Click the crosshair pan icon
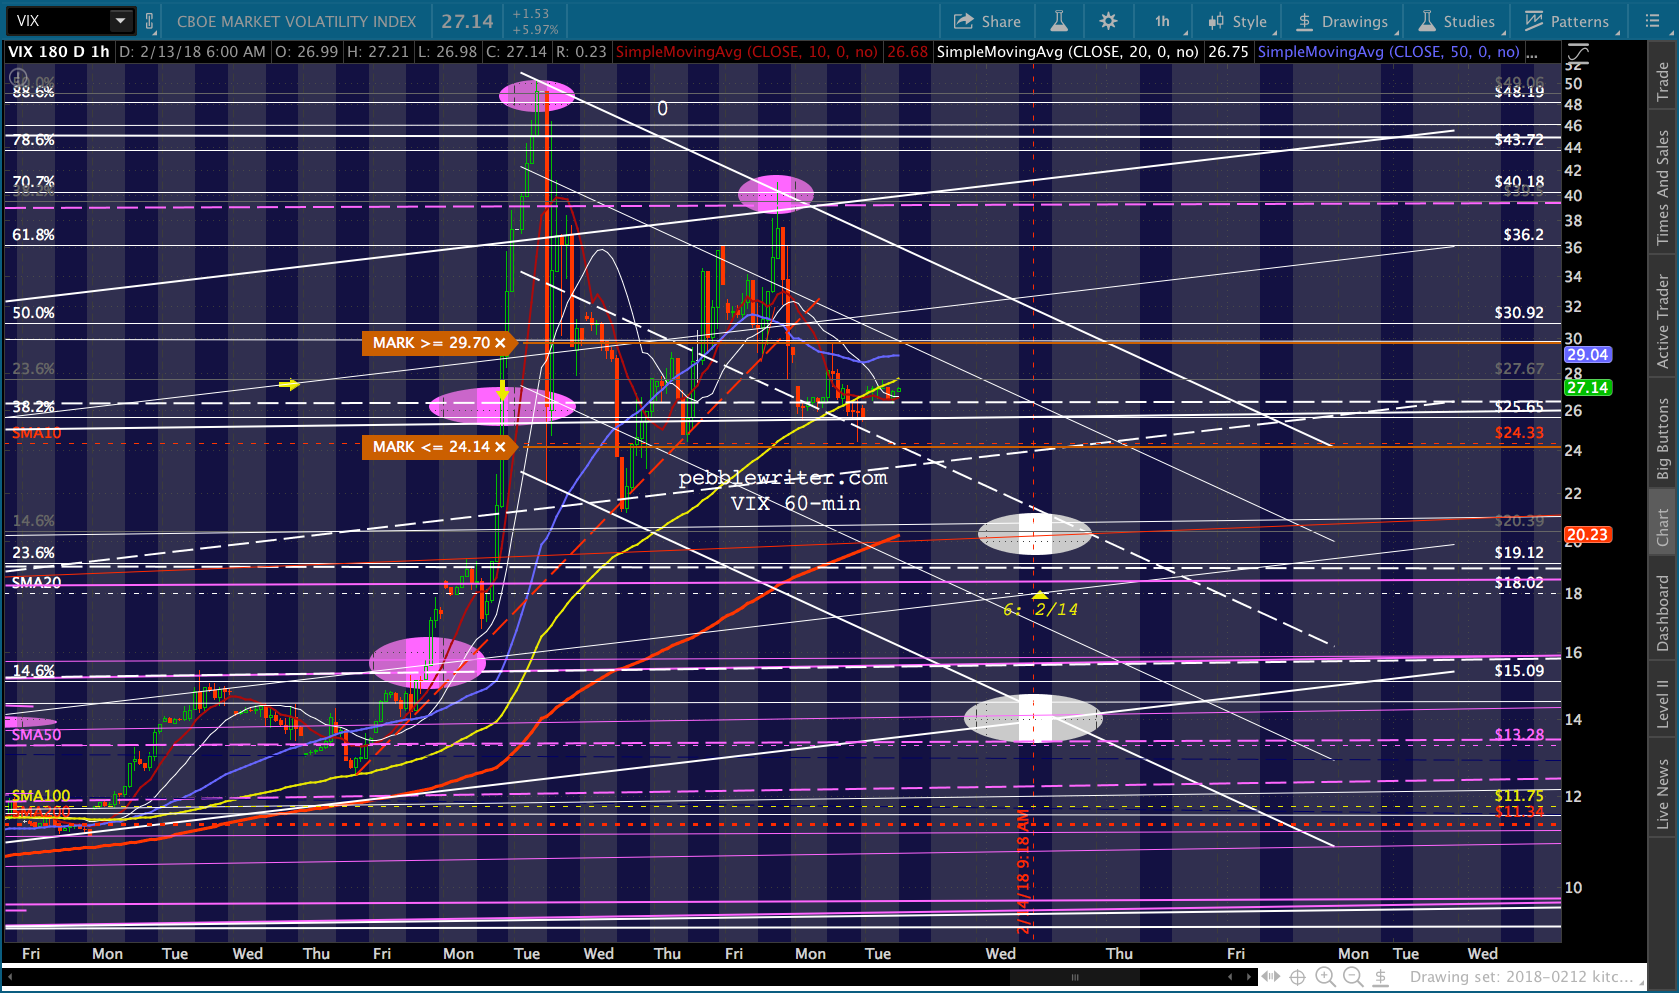 1298,977
